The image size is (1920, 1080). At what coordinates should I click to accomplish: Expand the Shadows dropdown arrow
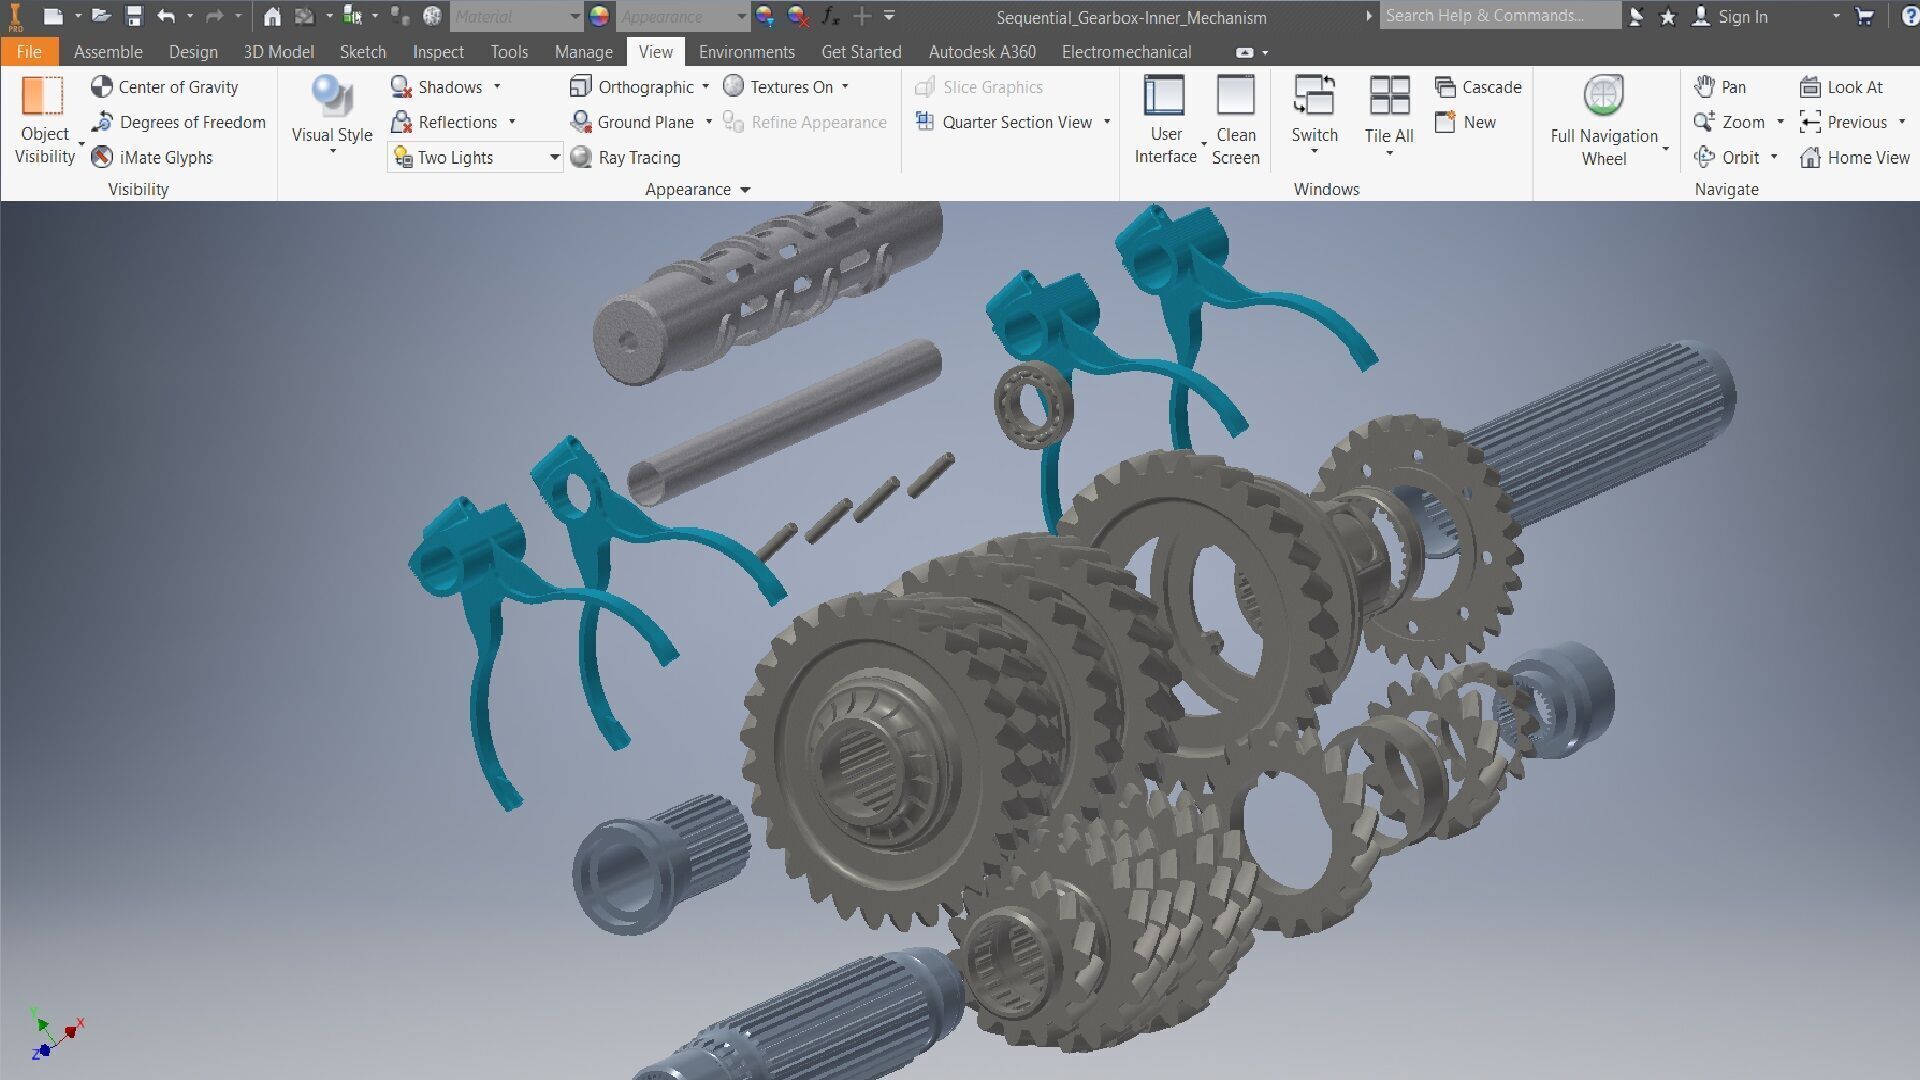click(497, 87)
